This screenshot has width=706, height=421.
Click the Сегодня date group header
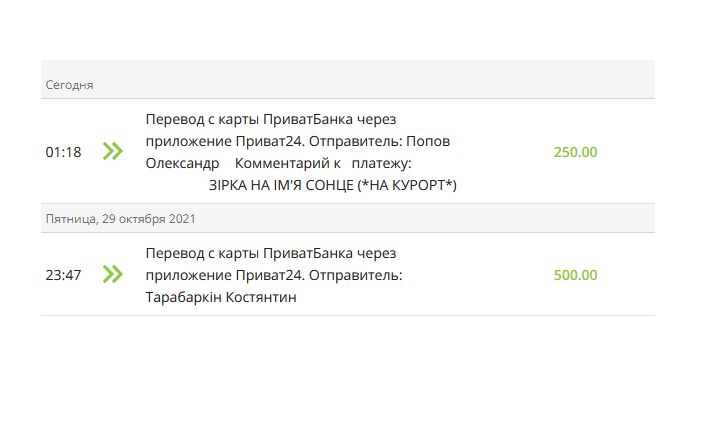pyautogui.click(x=69, y=85)
